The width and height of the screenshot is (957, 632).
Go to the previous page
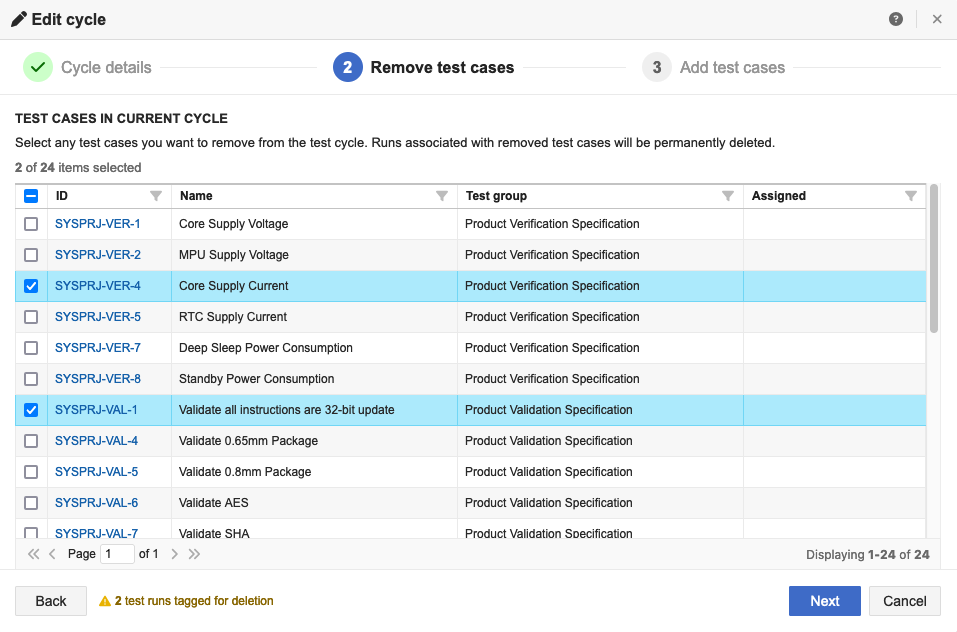coord(52,554)
